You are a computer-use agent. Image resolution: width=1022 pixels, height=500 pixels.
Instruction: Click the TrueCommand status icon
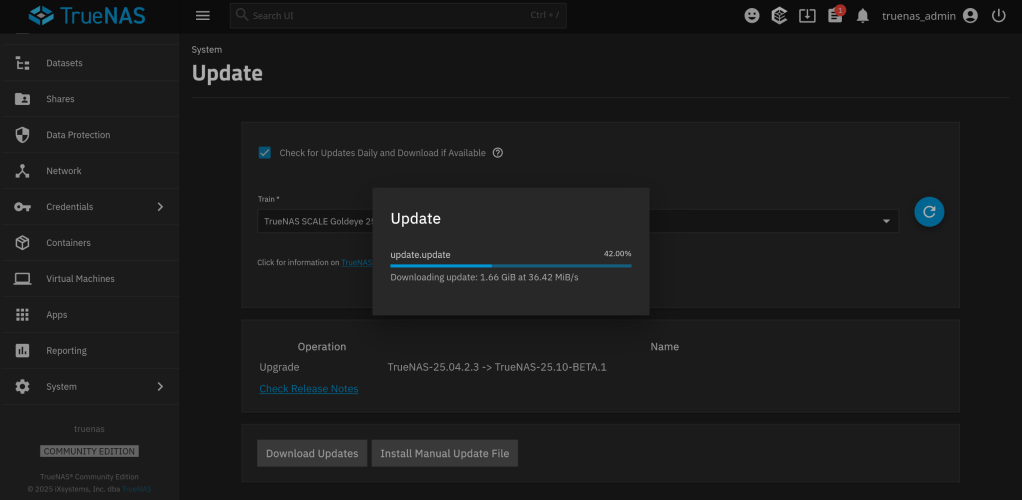tap(779, 16)
